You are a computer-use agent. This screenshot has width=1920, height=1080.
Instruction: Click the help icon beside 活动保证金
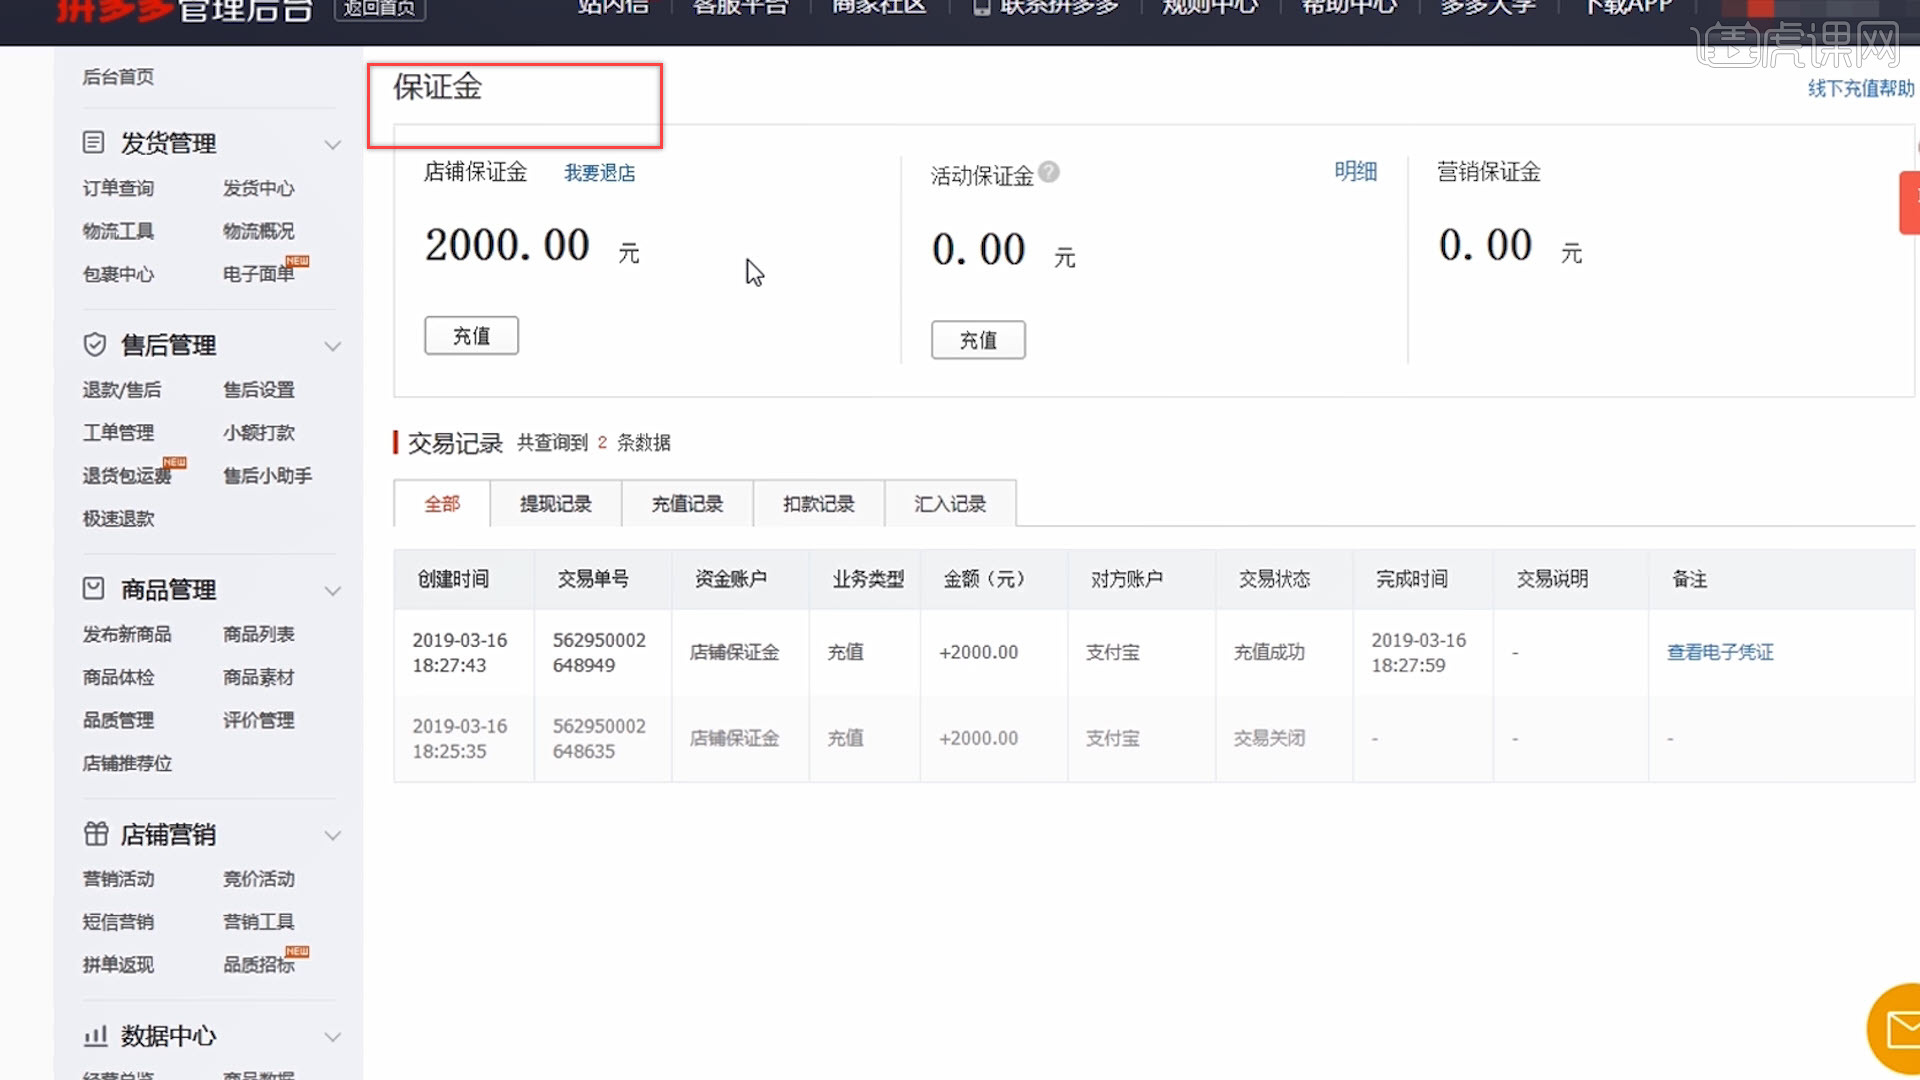point(1048,172)
